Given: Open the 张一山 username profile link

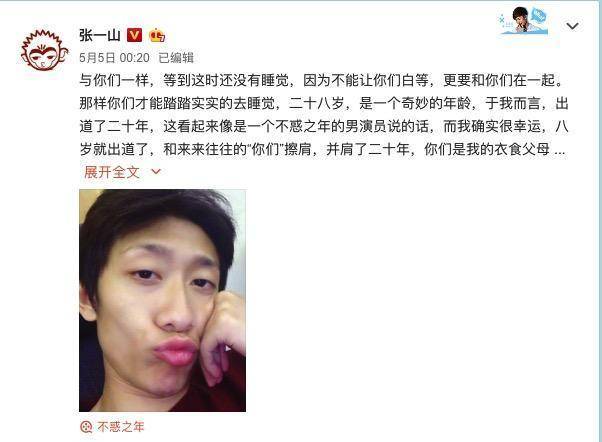Looking at the screenshot, I should (100, 35).
